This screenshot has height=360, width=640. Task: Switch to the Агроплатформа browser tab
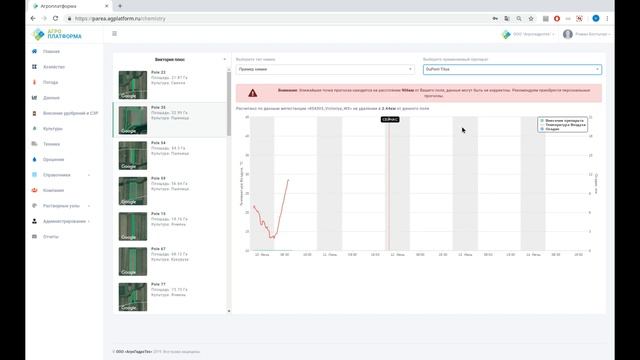point(70,6)
